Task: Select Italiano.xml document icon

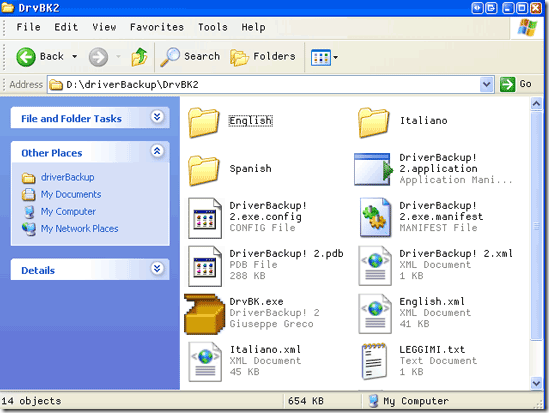Action: pyautogui.click(x=205, y=362)
